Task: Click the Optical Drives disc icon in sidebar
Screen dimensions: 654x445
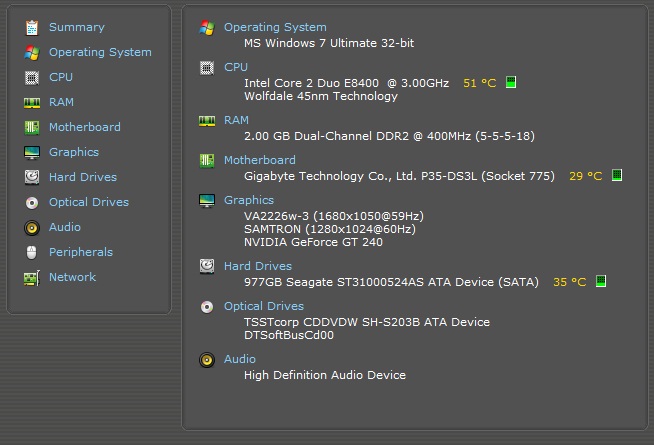Action: [32, 202]
